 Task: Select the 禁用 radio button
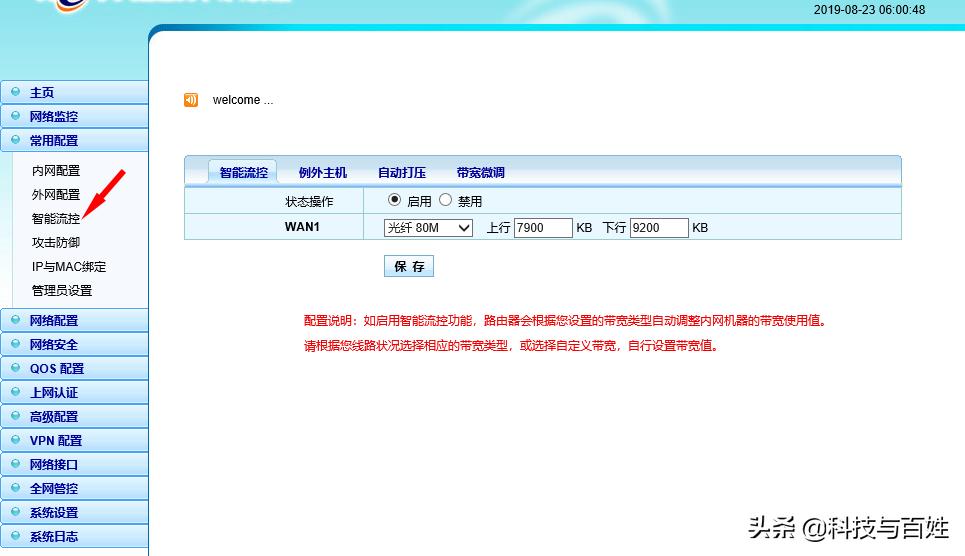click(x=446, y=199)
